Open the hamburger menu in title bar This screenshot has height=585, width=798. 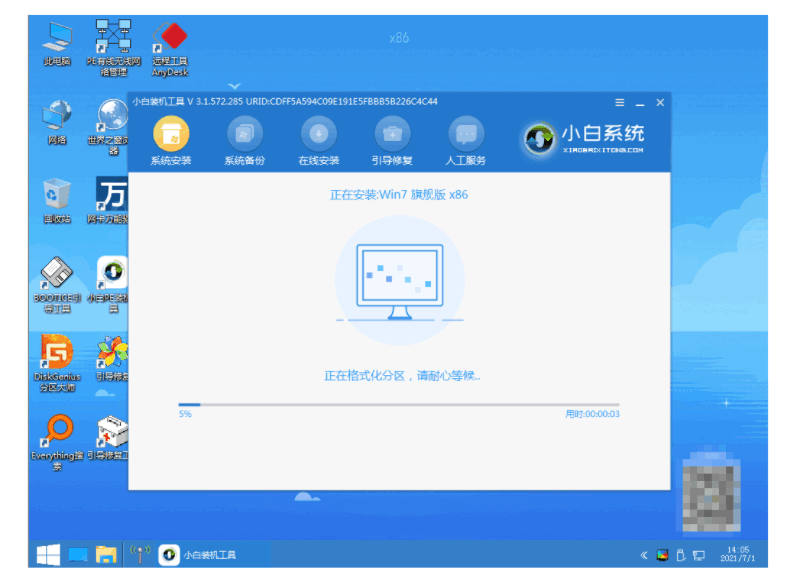tap(619, 103)
